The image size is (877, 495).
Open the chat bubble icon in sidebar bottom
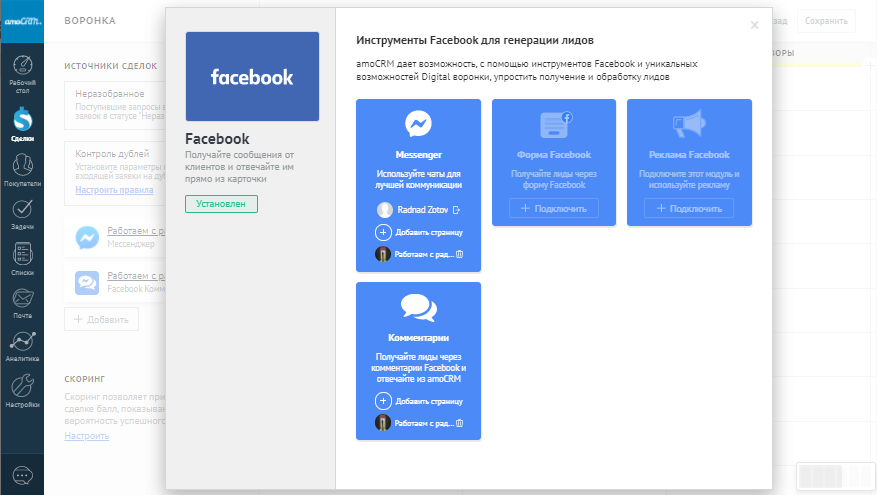22,476
